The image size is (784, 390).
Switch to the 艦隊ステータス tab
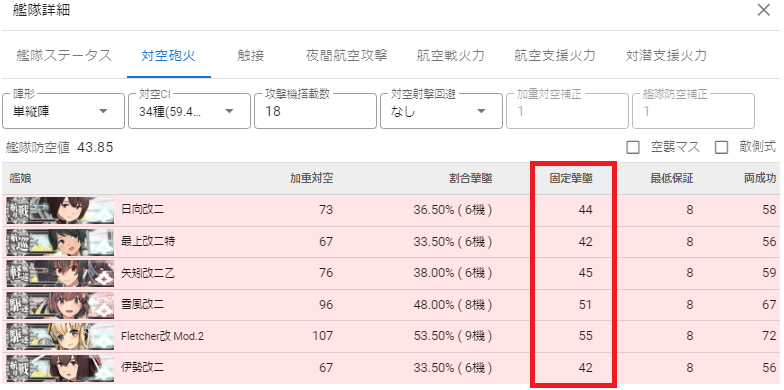point(64,56)
